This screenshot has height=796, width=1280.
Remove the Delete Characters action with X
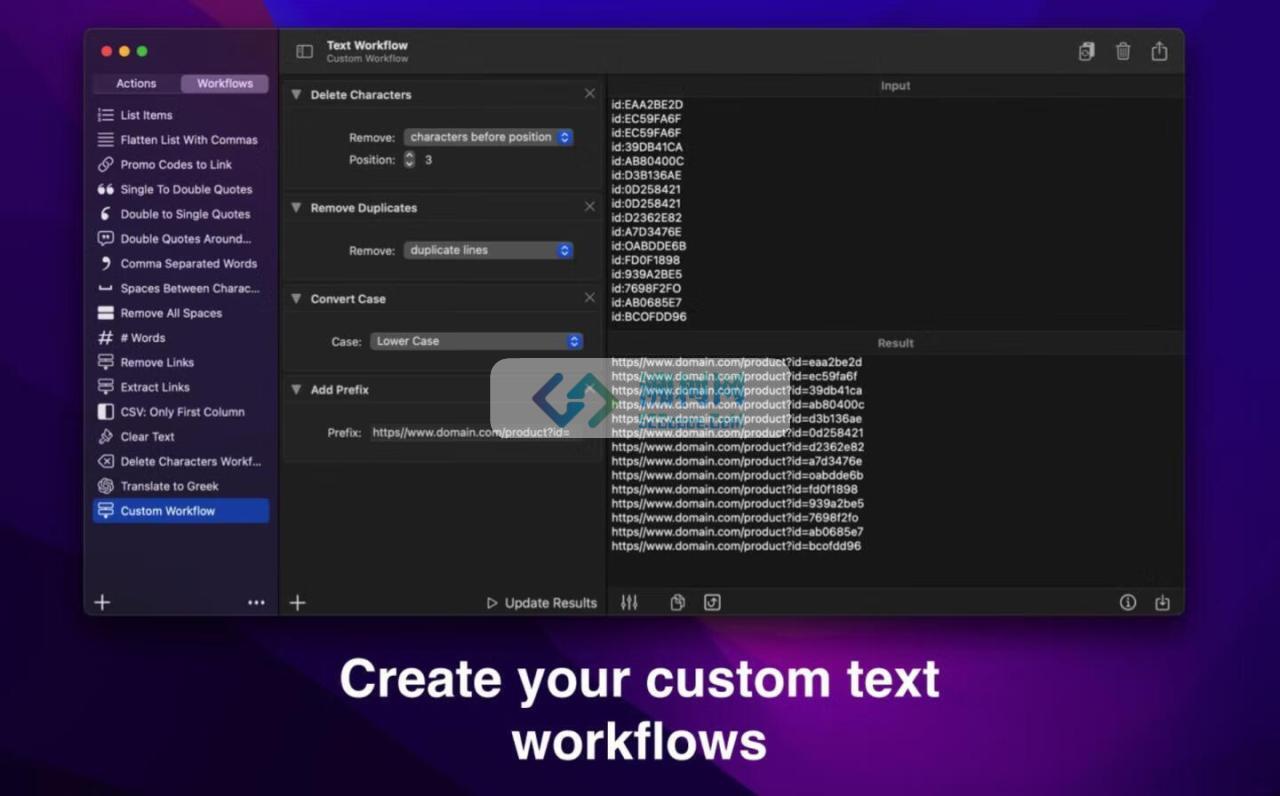point(590,93)
